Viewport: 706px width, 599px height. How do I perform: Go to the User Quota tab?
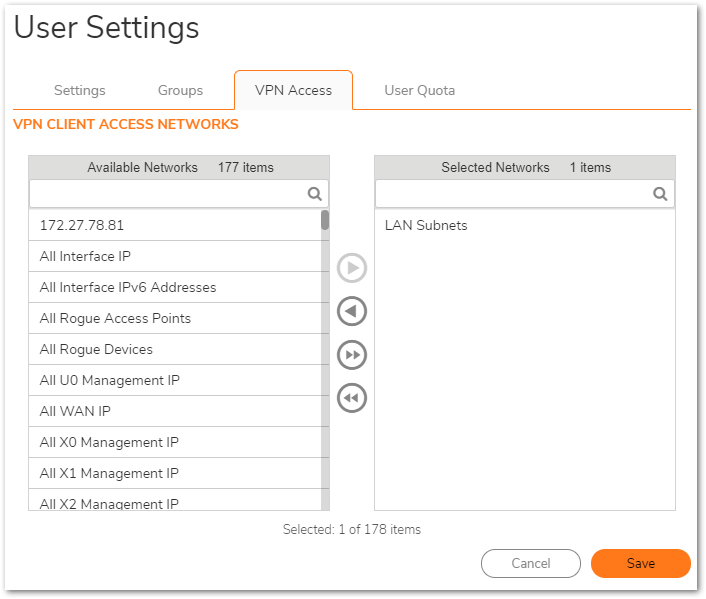click(x=419, y=90)
